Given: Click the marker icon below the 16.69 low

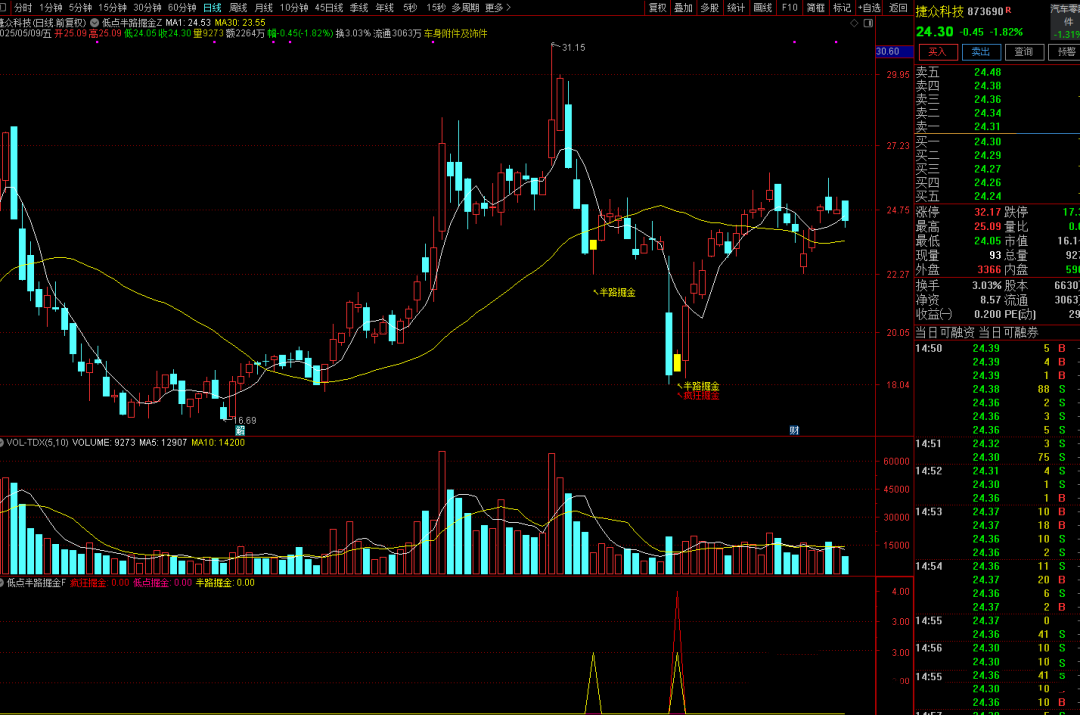Looking at the screenshot, I should [240, 430].
